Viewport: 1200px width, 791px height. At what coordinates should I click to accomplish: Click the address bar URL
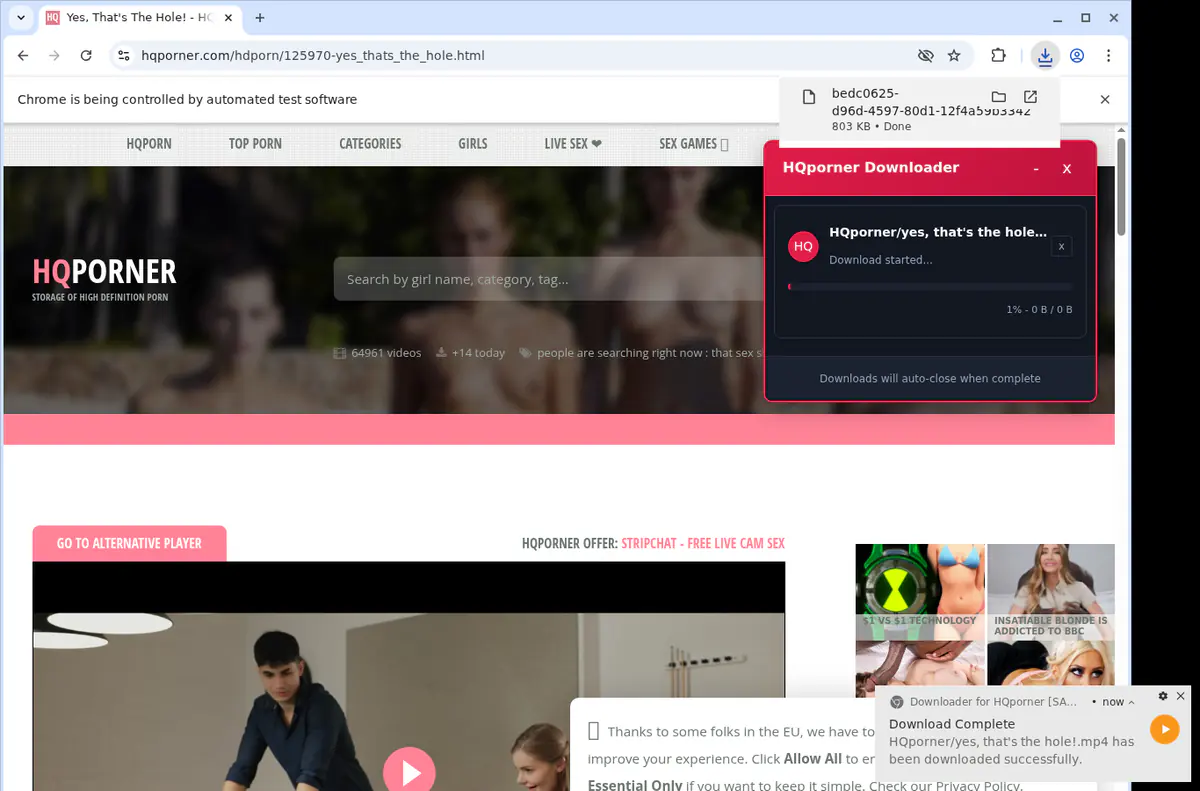coord(313,56)
